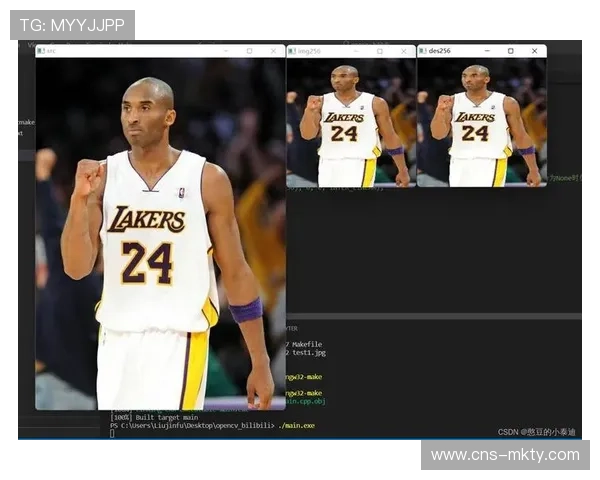Screen dimensions: 600x480
Task: Focus the src window title bar
Action: point(130,51)
